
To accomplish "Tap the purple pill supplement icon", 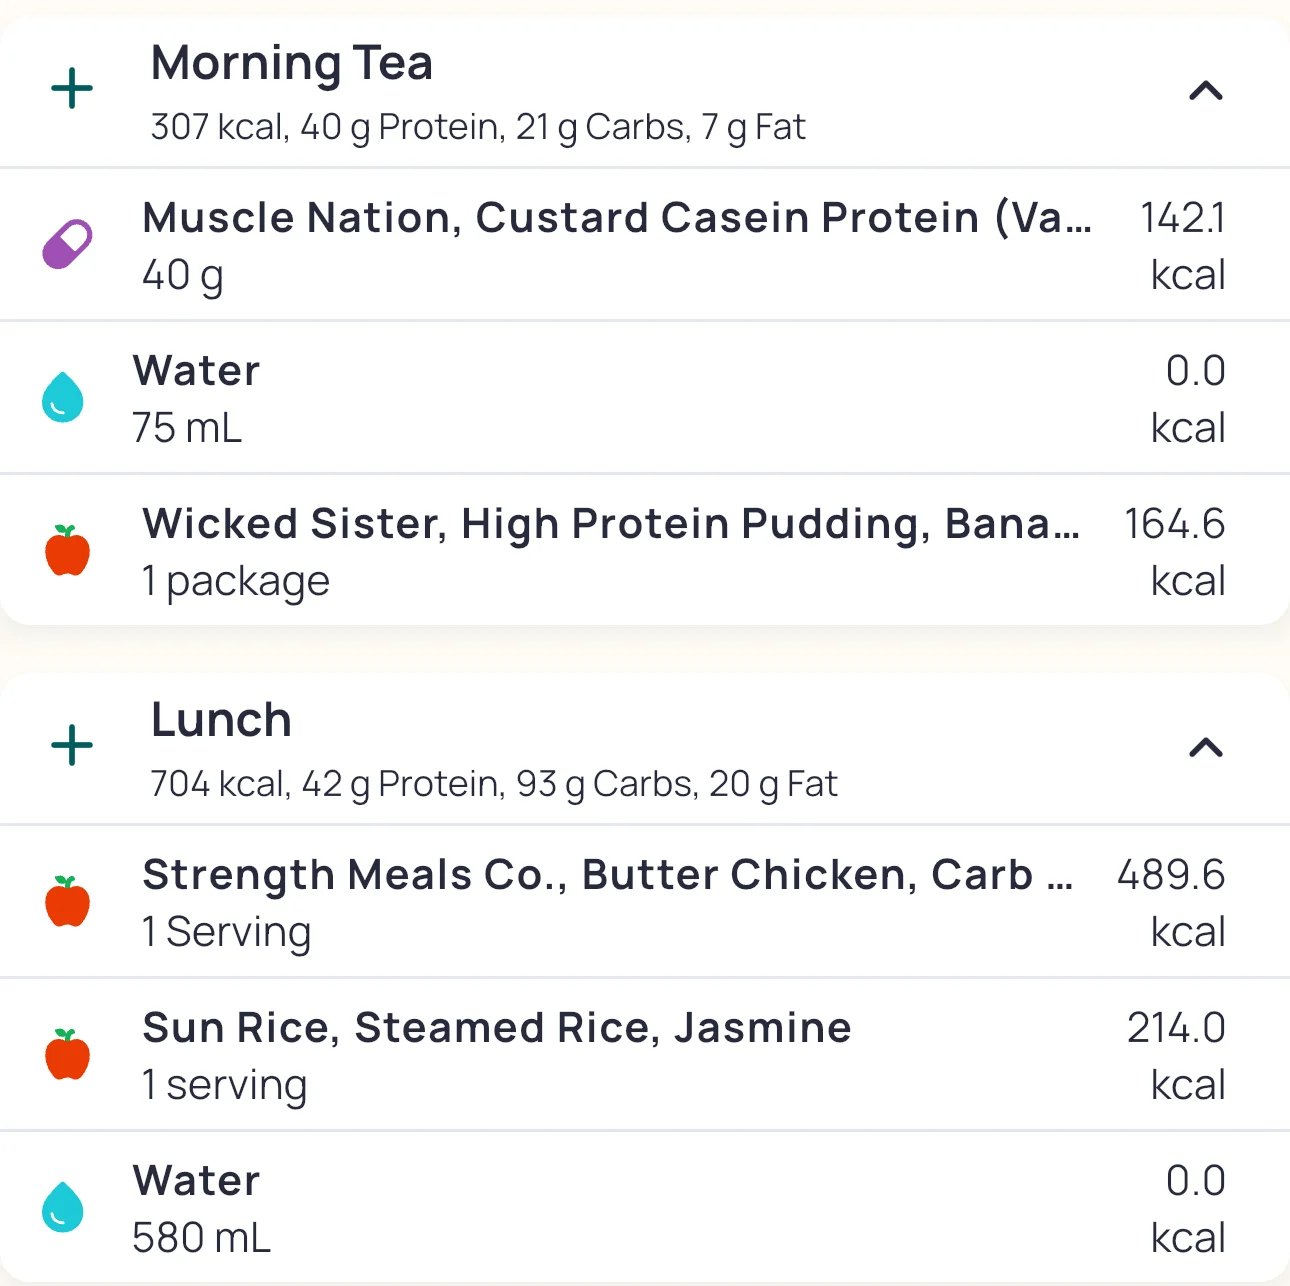I will [x=67, y=245].
